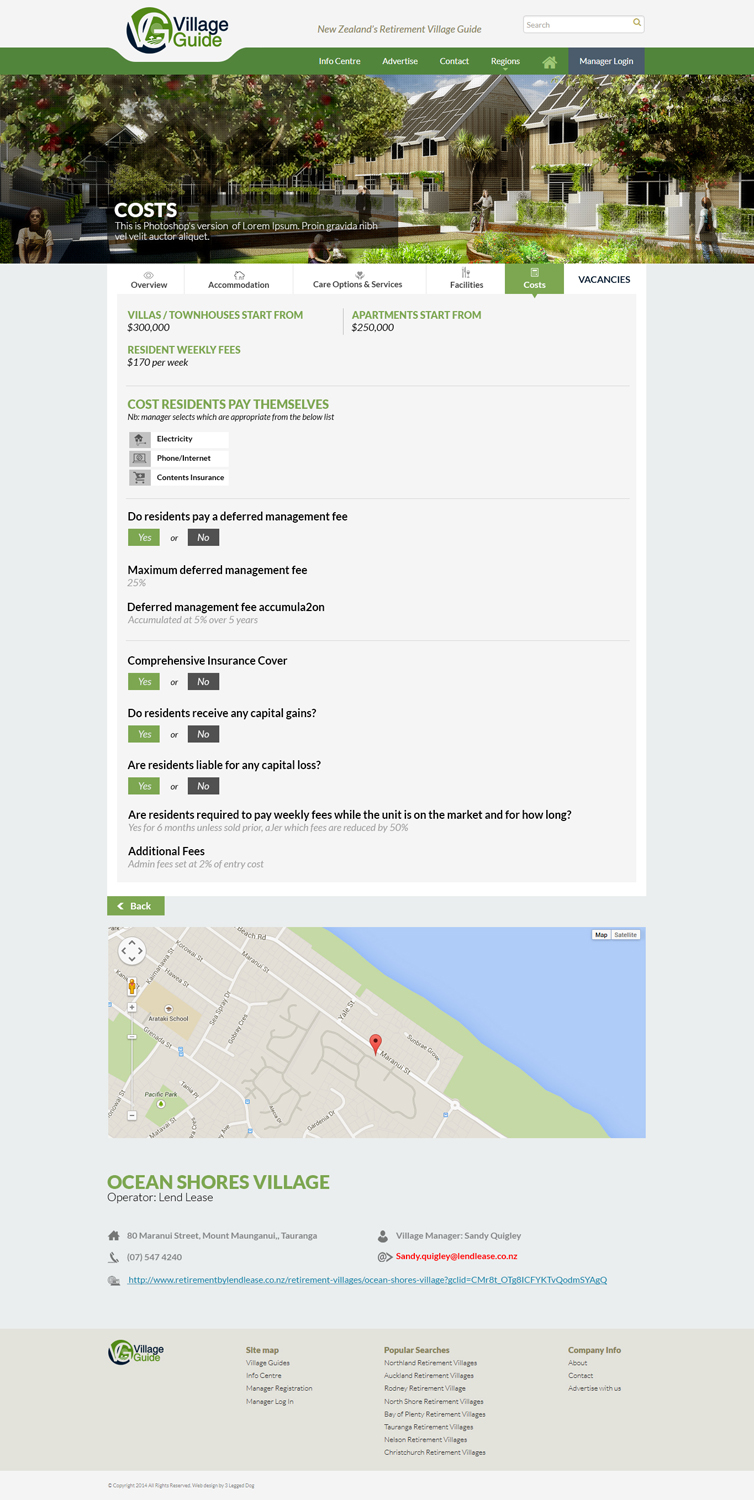
Task: Open the Contact menu item
Action: click(454, 61)
